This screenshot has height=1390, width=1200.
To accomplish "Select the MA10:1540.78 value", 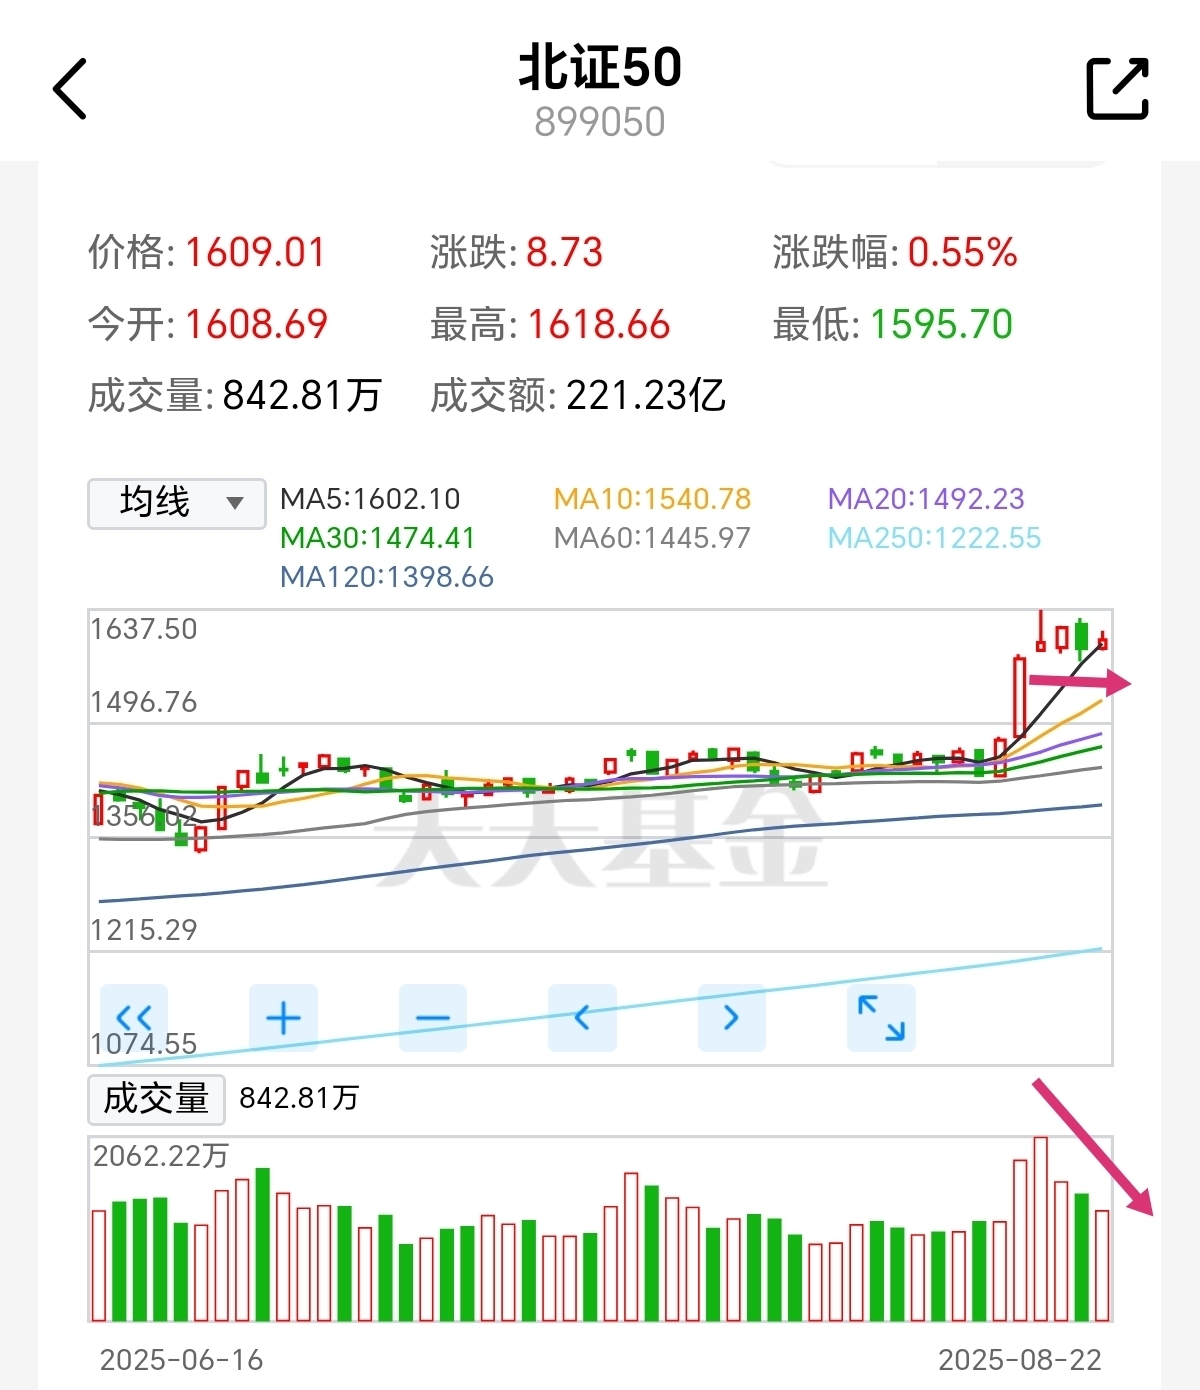I will click(x=652, y=499).
